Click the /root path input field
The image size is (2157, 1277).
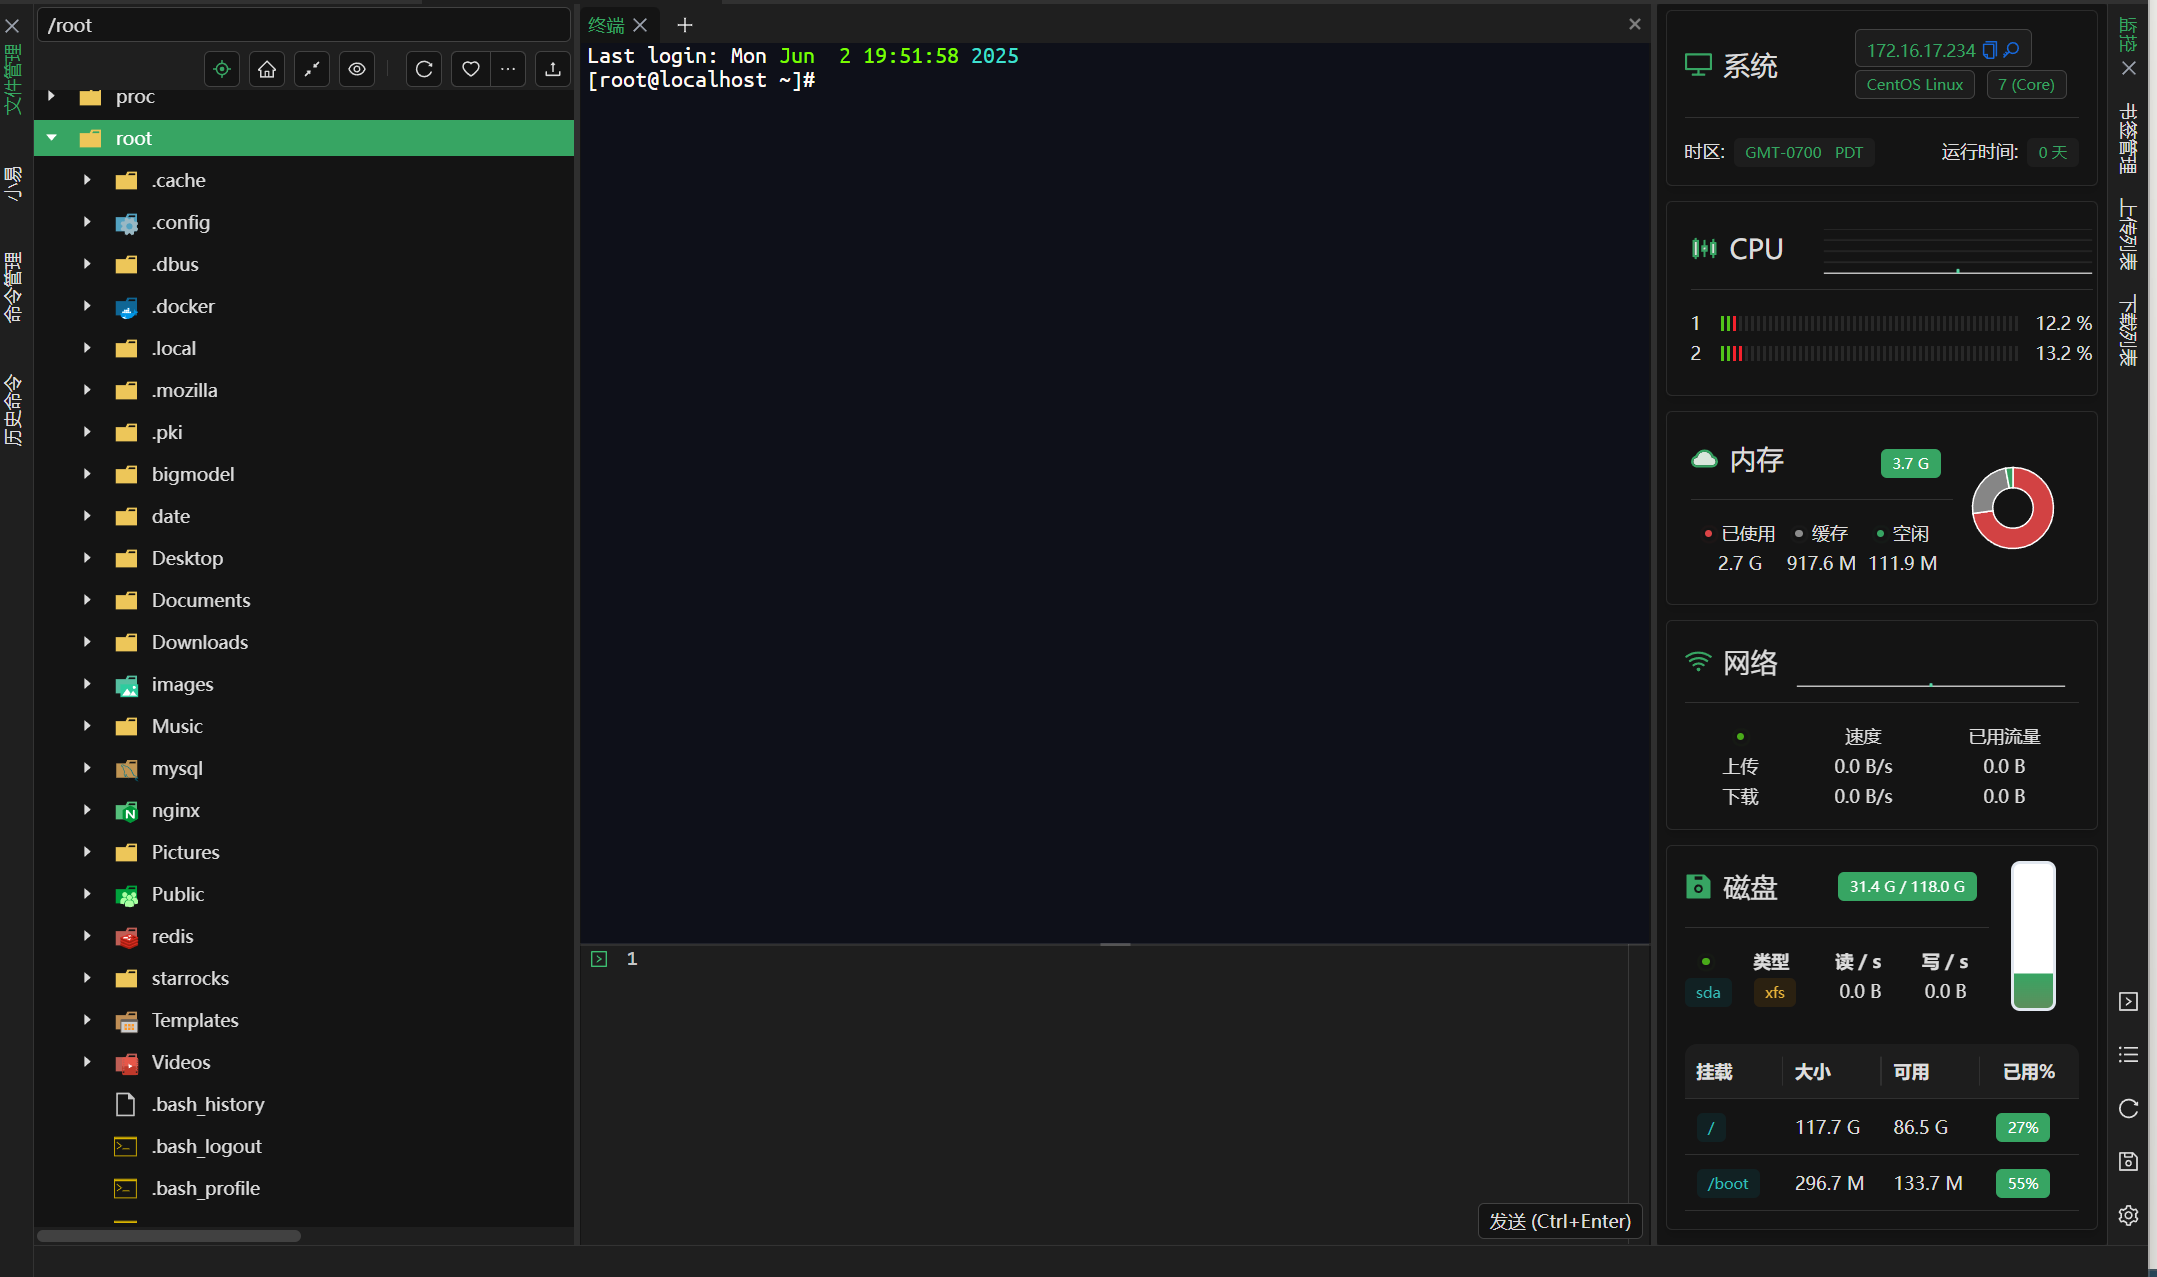[303, 25]
